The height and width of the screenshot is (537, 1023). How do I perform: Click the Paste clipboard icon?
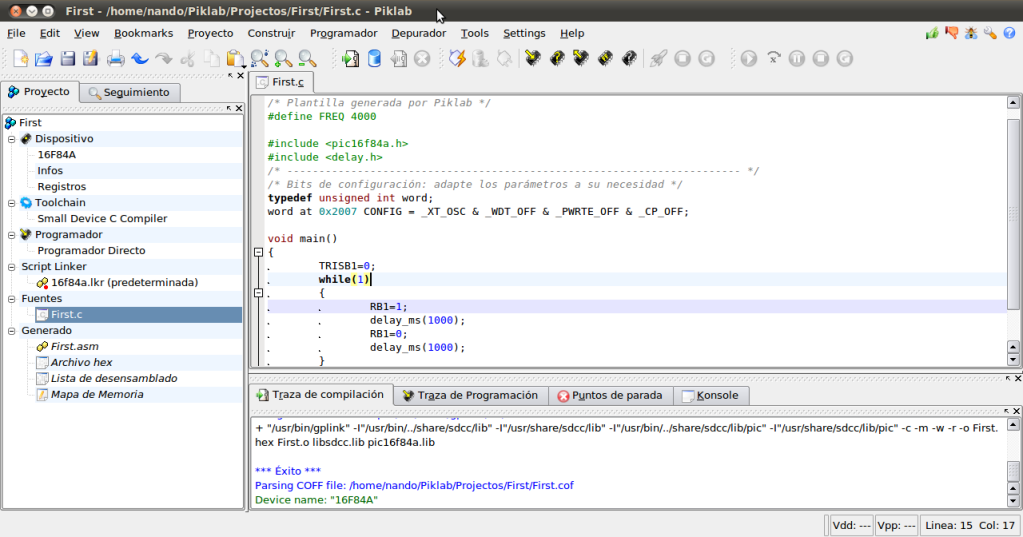[234, 59]
